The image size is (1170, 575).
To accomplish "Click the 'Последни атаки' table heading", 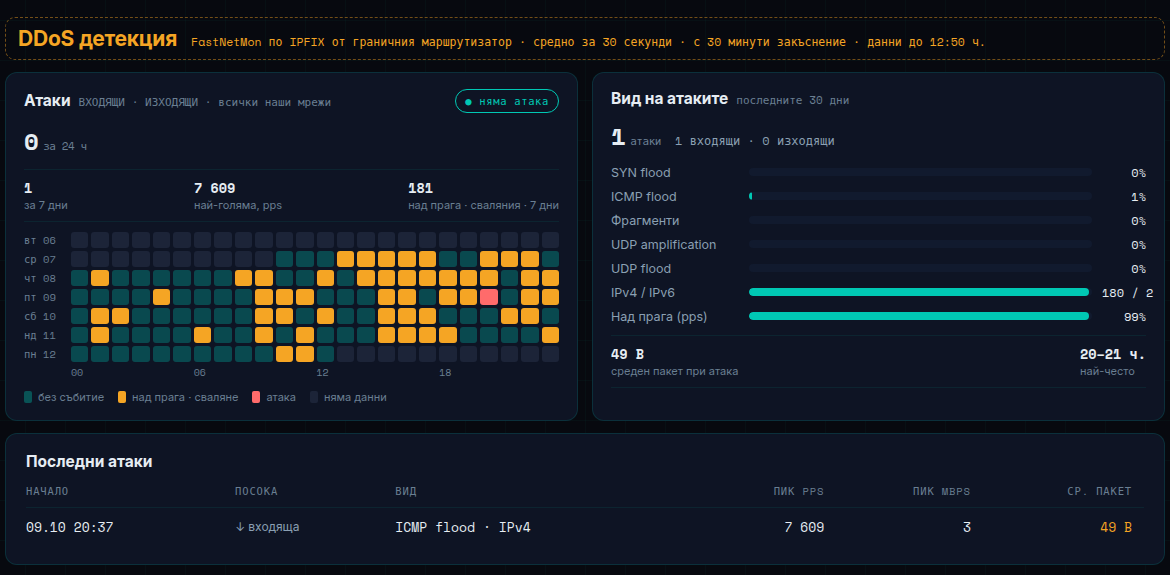I will pos(89,462).
